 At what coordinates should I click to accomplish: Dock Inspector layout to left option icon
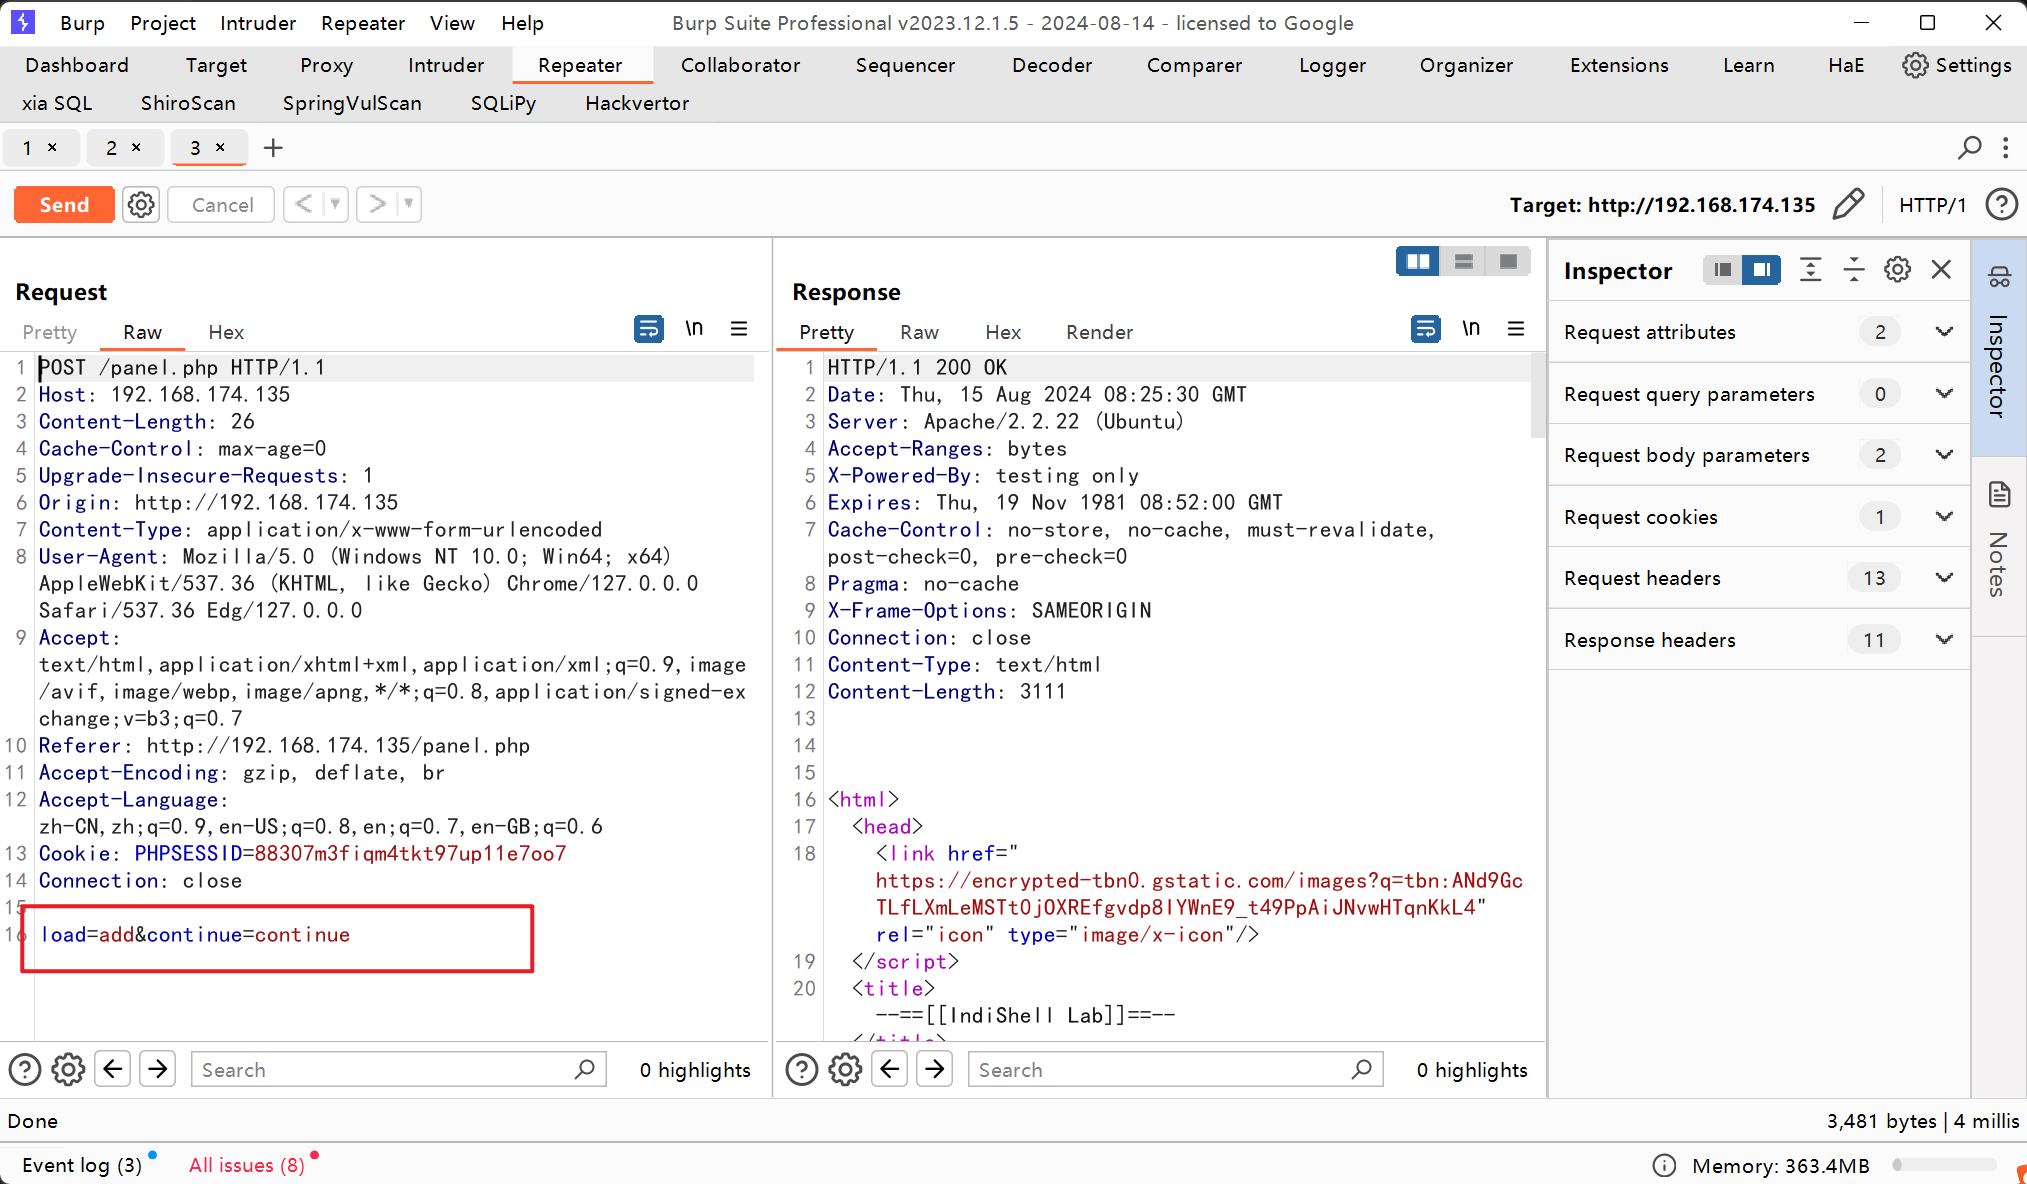[x=1722, y=270]
